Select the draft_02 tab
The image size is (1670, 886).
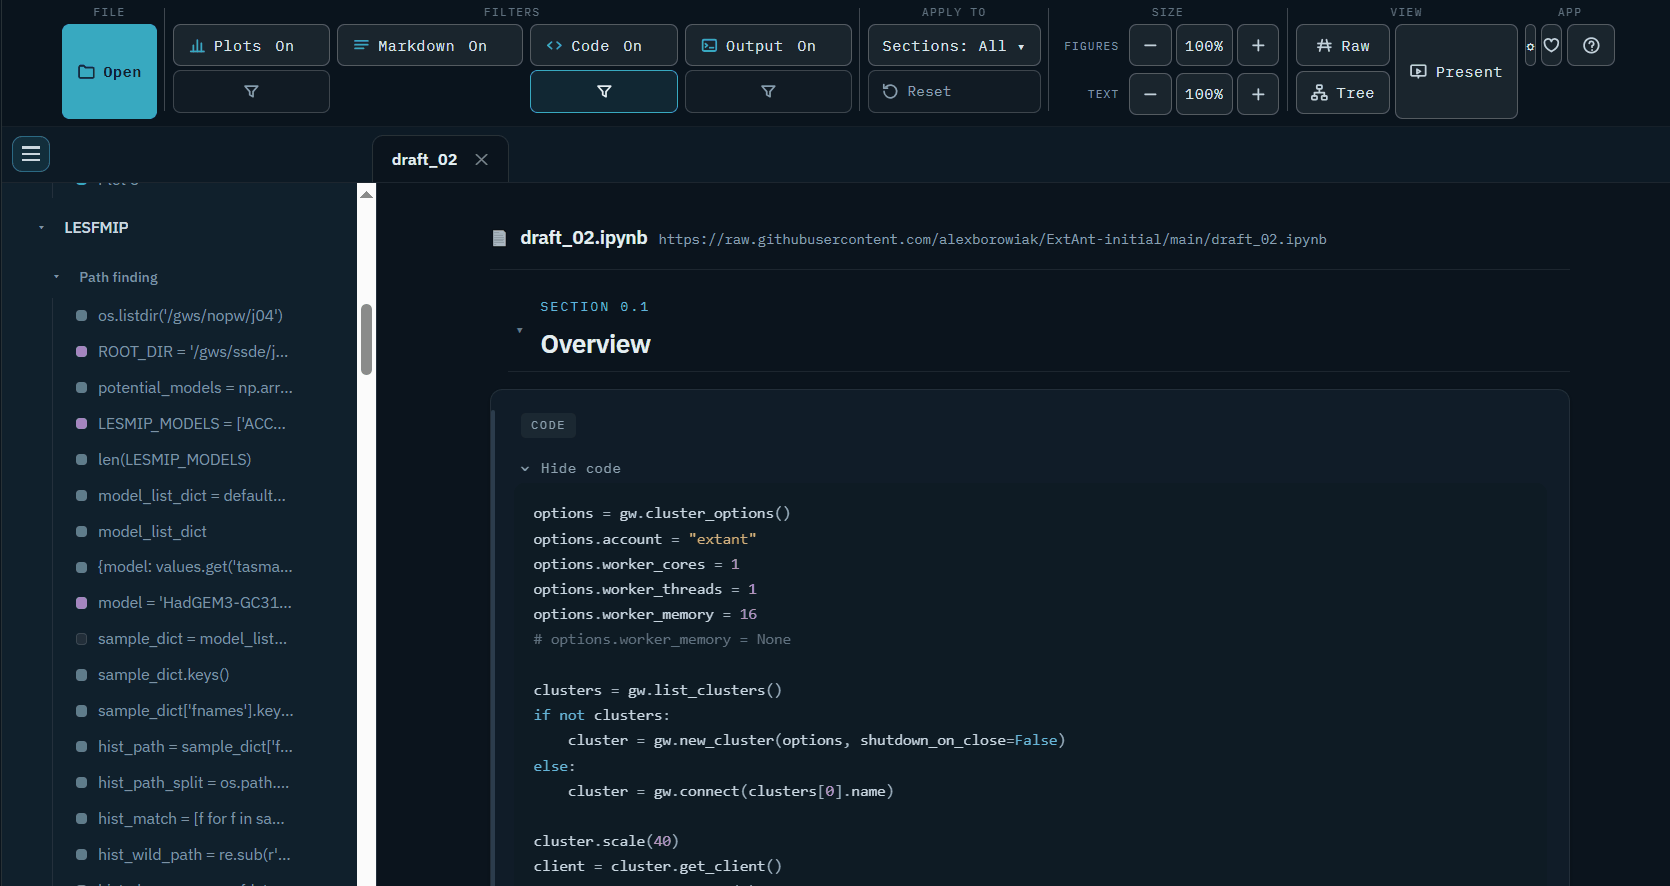pyautogui.click(x=424, y=160)
